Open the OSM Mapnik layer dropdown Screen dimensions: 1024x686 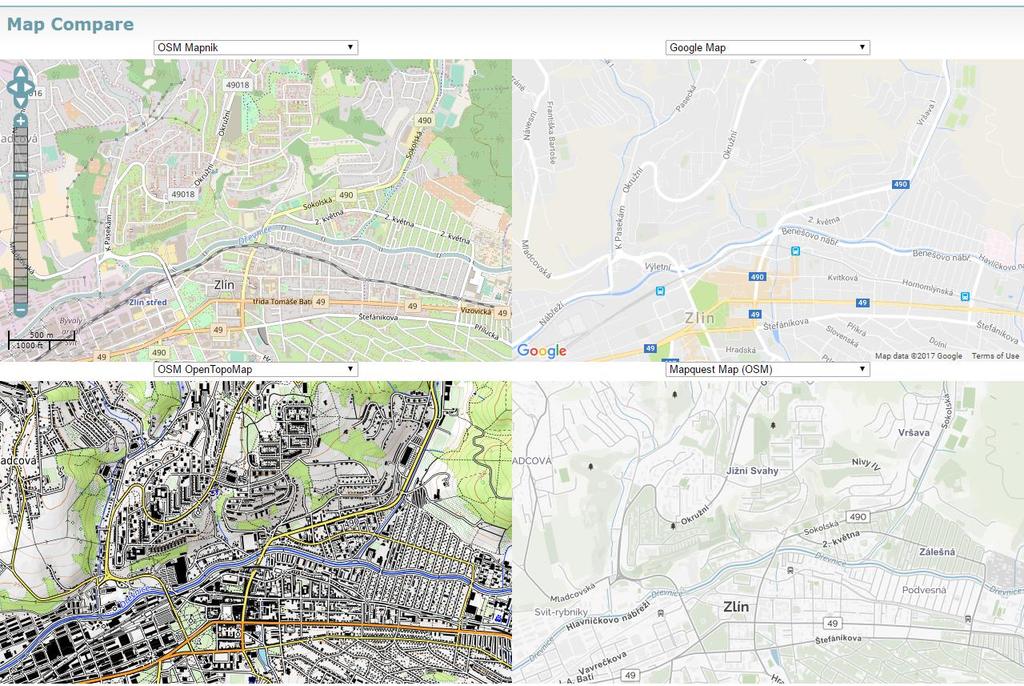(x=256, y=47)
